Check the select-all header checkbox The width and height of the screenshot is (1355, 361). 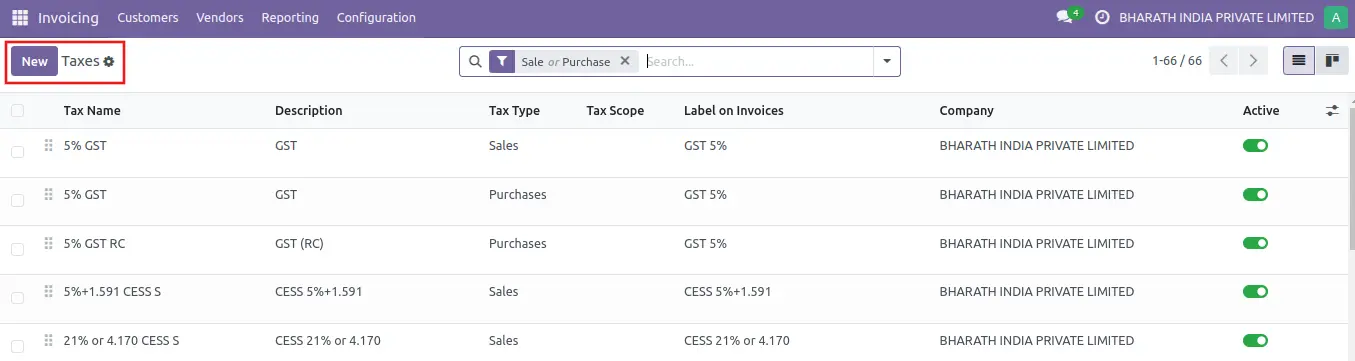[x=17, y=111]
